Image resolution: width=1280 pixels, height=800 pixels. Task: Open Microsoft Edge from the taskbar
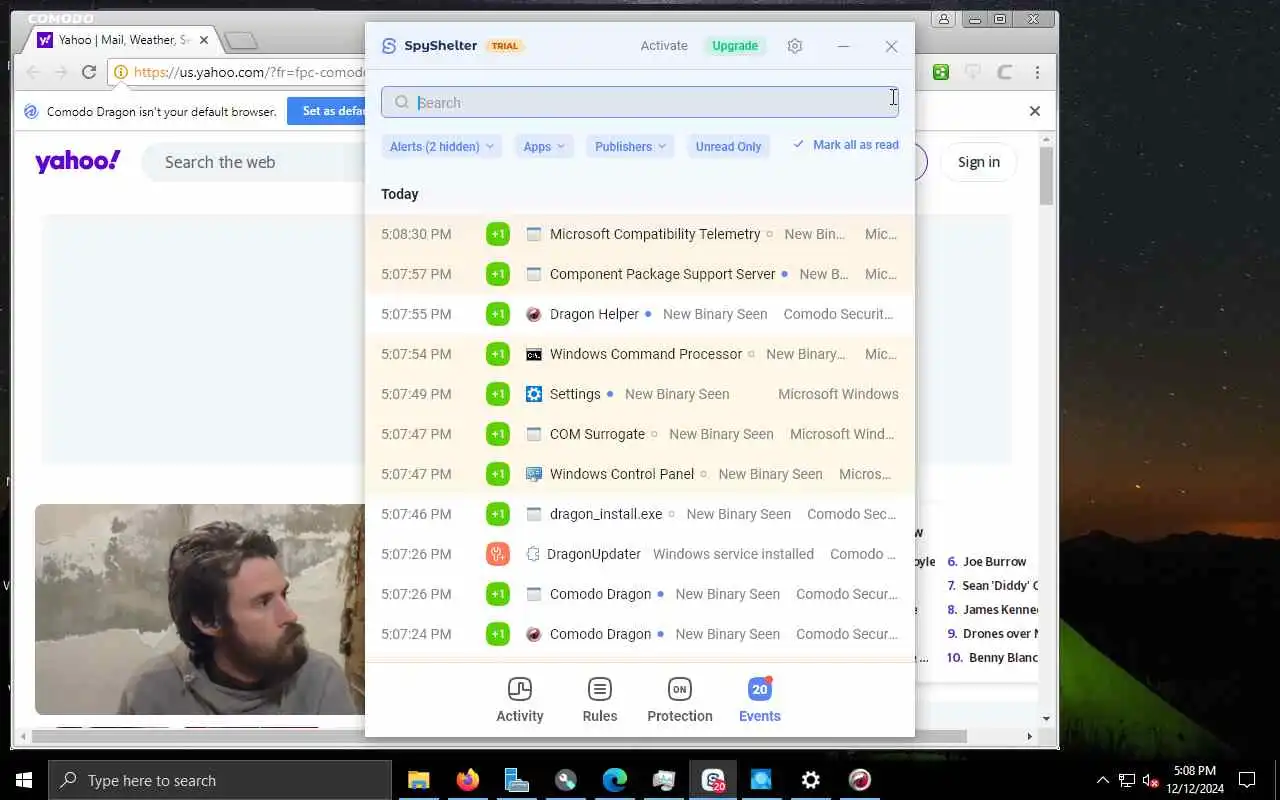tap(615, 780)
